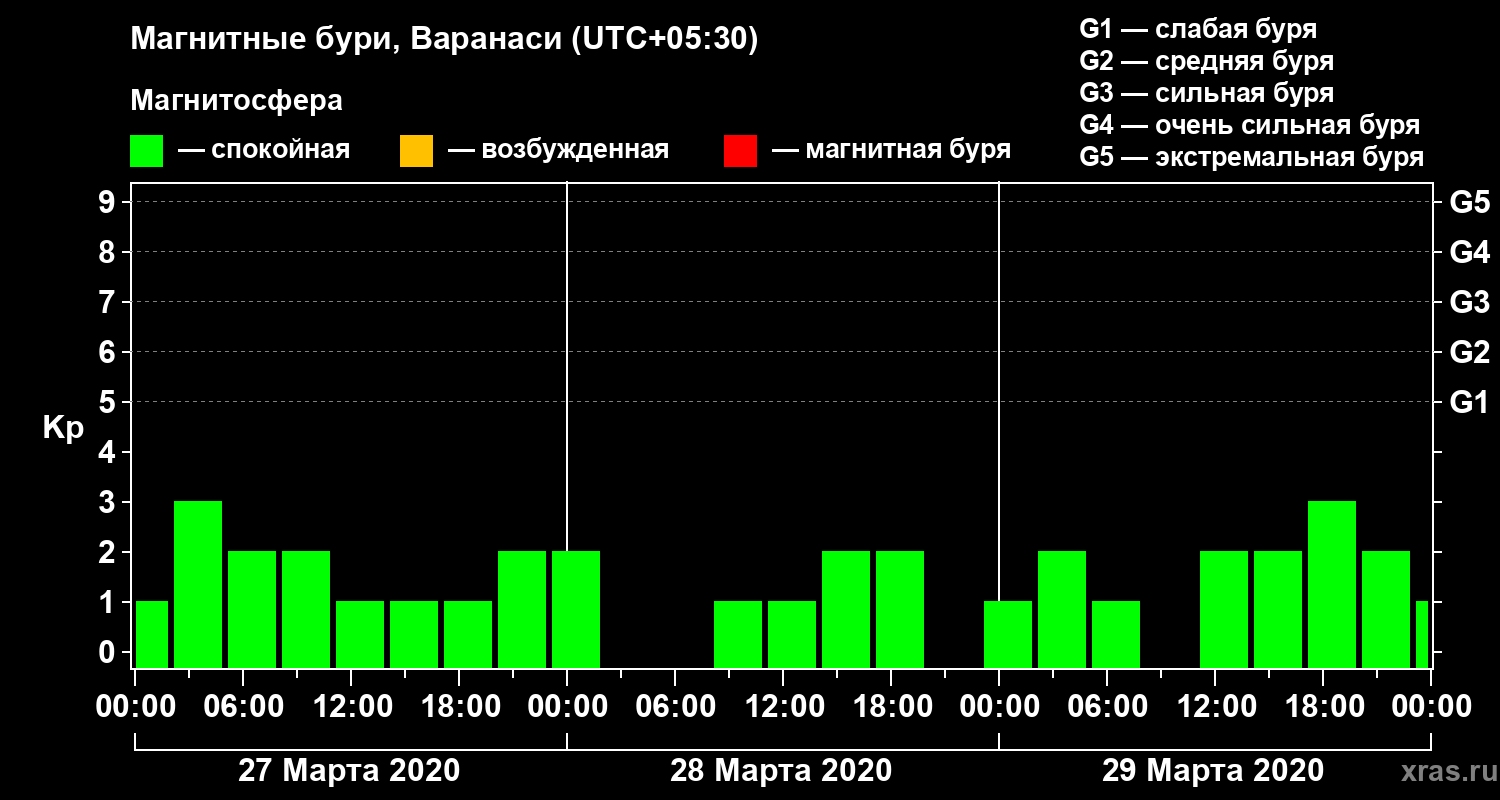Click the 27 Марта 2020 date label
The width and height of the screenshot is (1500, 800).
coord(349,771)
